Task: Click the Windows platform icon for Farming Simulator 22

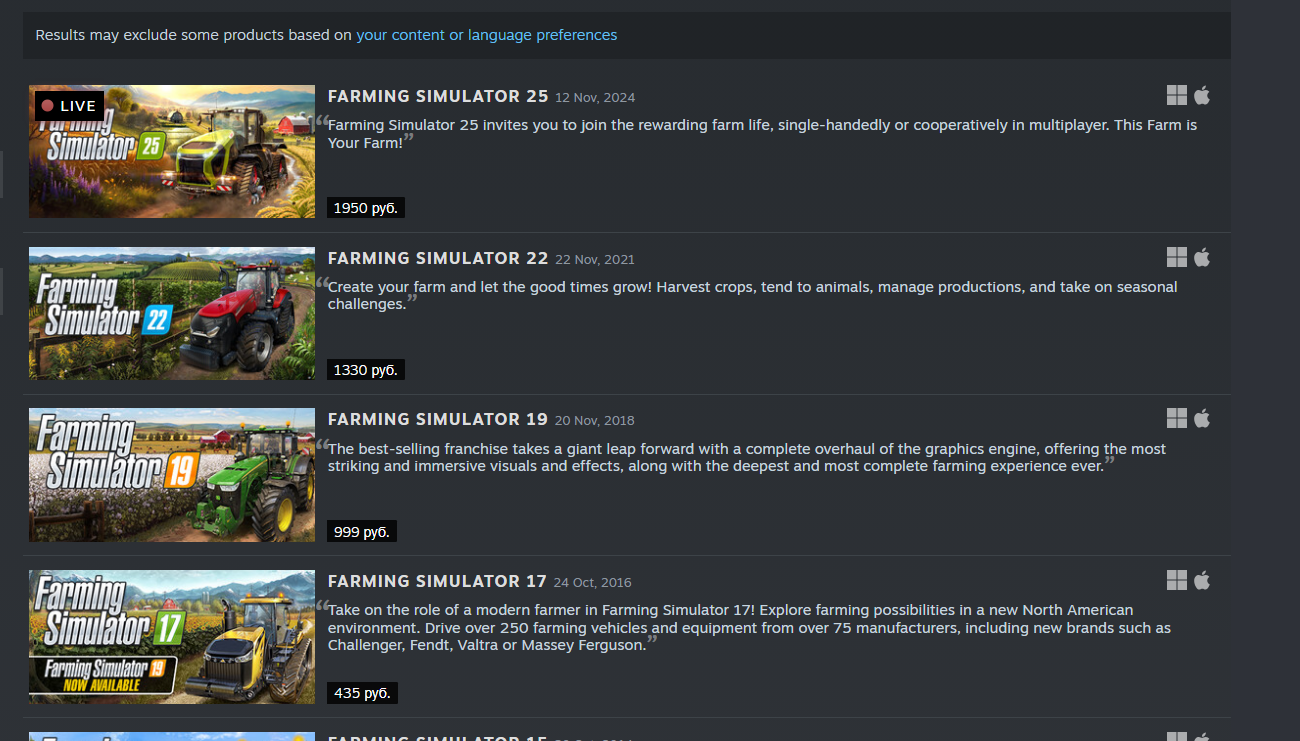Action: [1176, 257]
